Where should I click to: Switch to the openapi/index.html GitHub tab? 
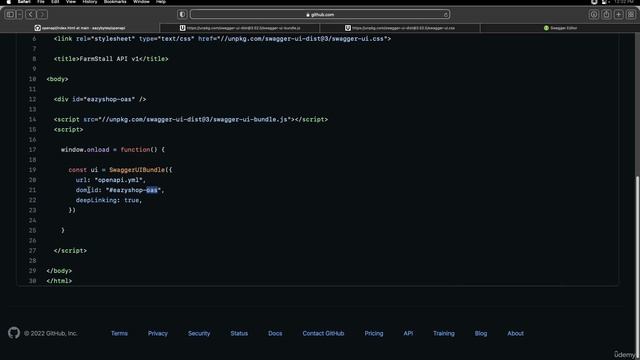click(80, 28)
